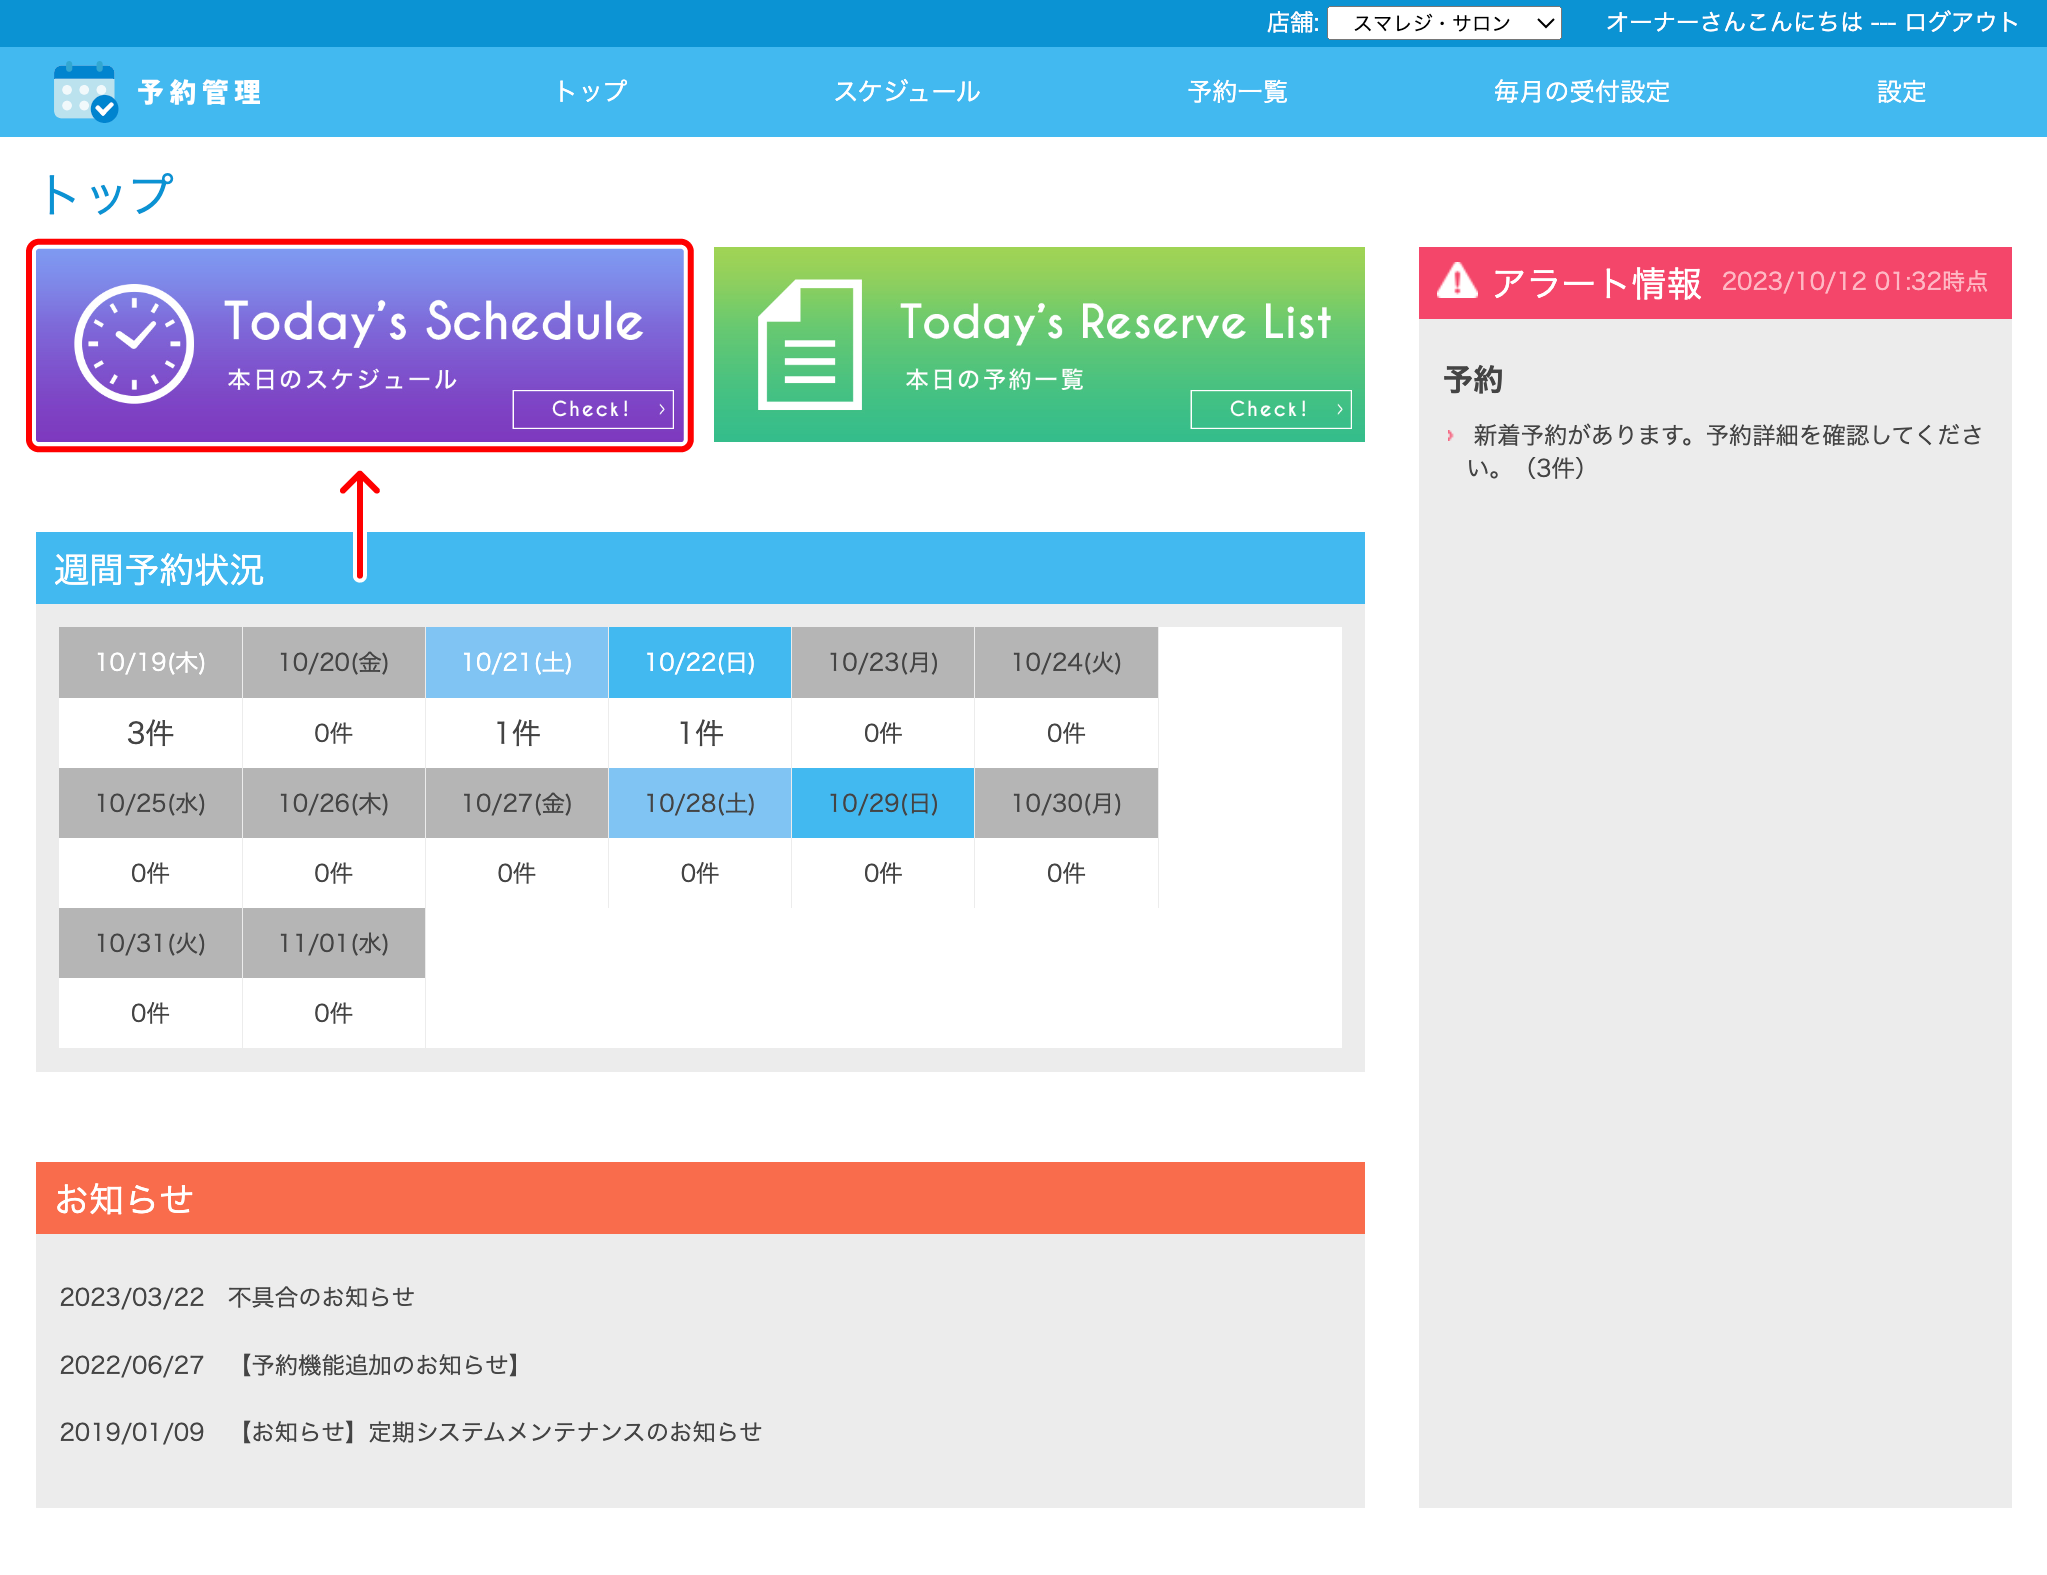This screenshot has width=2047, height=1575.
Task: Open 設定 in top navigation
Action: pos(1900,92)
